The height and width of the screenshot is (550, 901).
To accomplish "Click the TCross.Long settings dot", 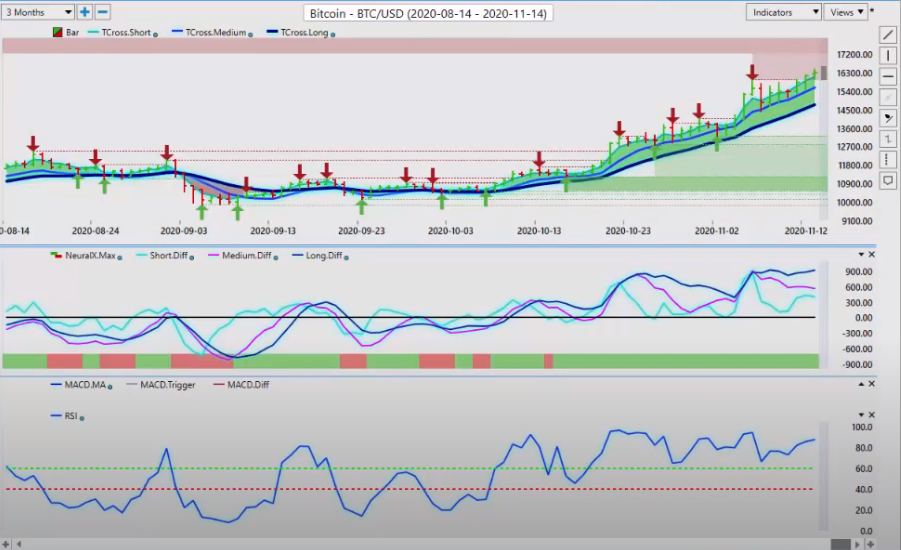I will click(333, 34).
